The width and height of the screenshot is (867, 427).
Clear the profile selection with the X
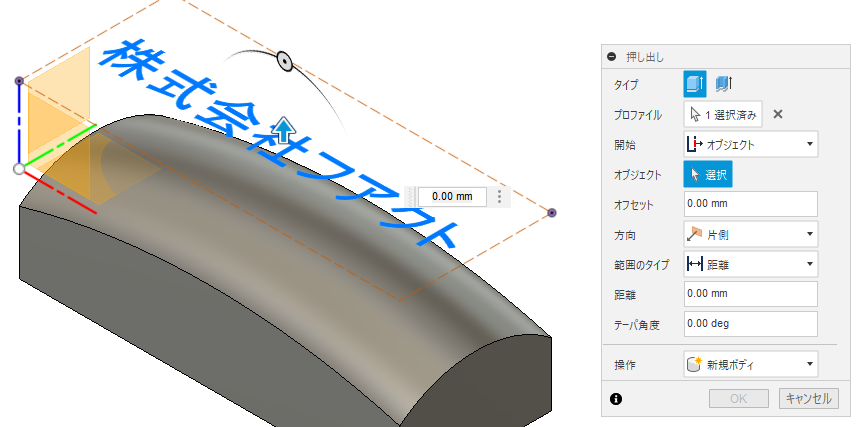pyautogui.click(x=777, y=114)
